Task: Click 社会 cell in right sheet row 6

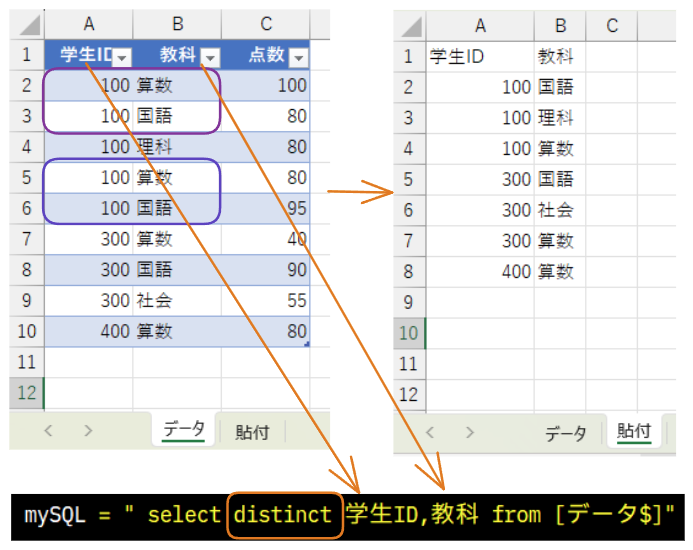Action: 560,210
